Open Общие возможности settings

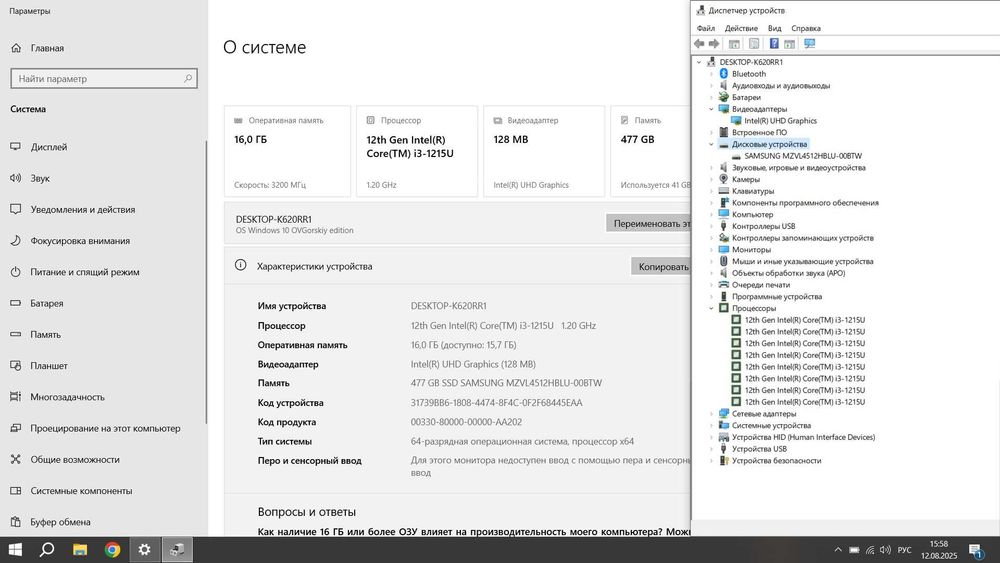(x=75, y=459)
